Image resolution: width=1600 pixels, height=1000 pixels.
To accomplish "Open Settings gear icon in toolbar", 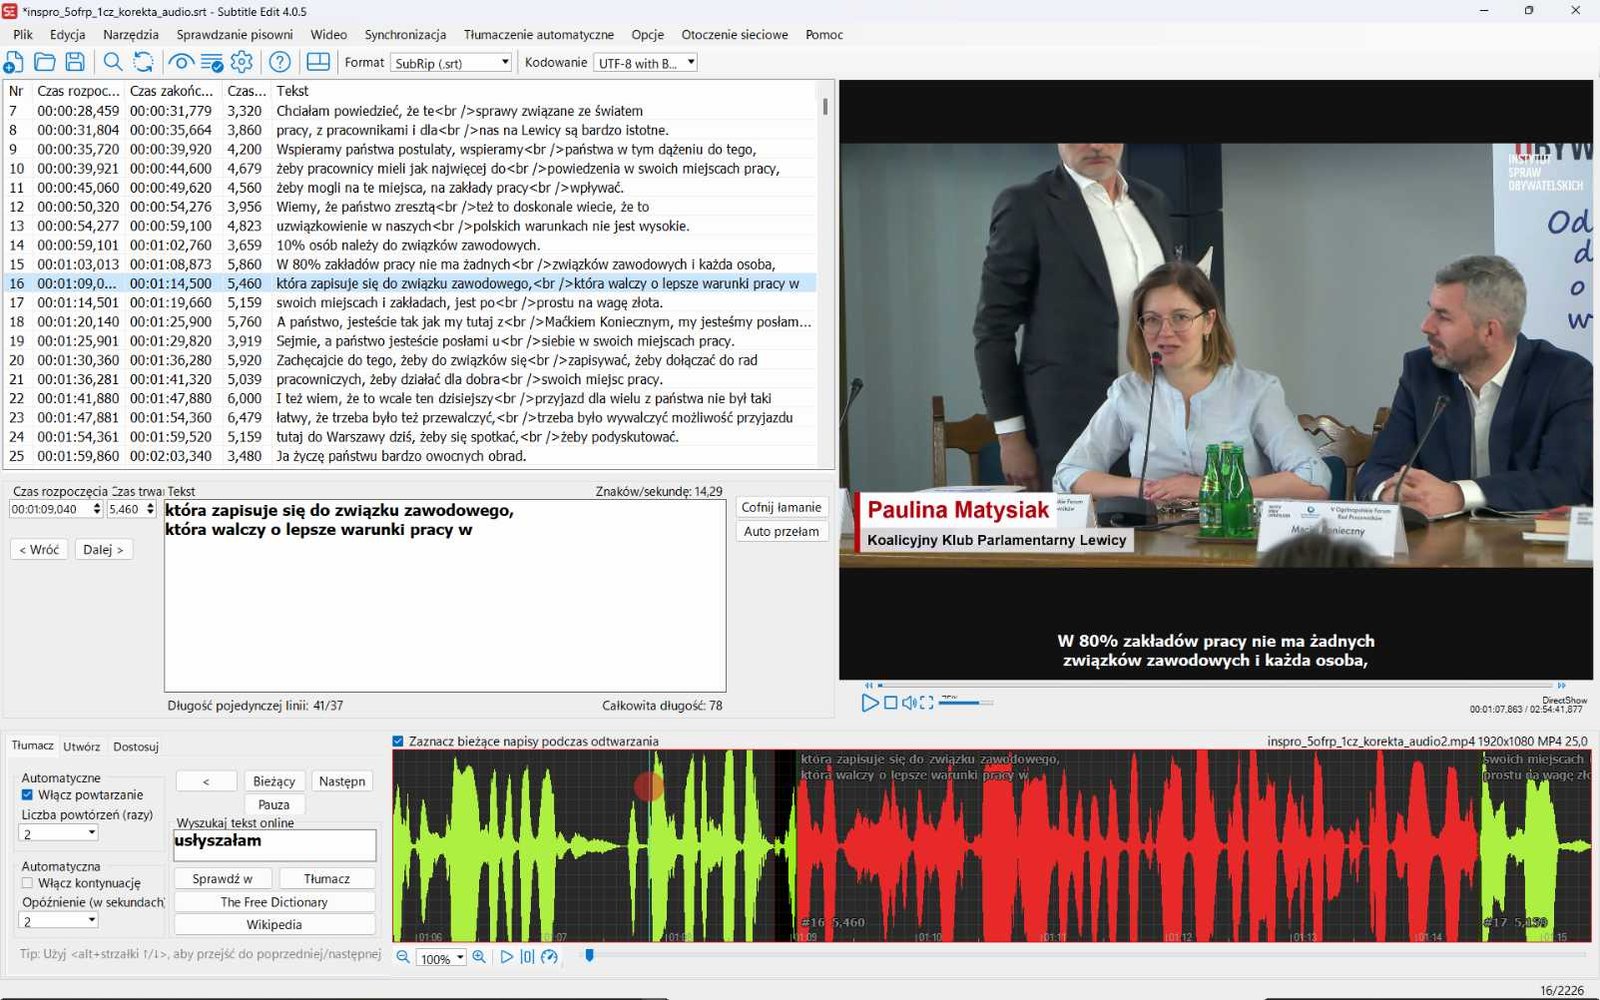I will [242, 62].
